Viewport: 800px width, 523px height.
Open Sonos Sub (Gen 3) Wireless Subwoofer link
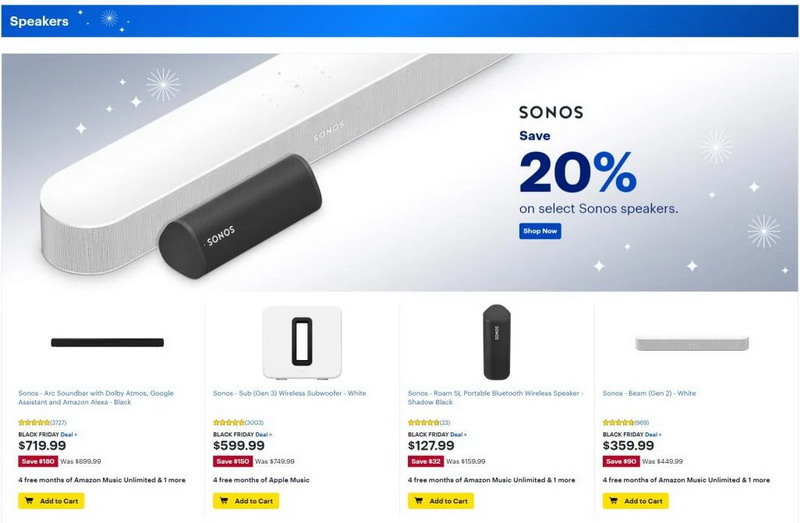(289, 393)
